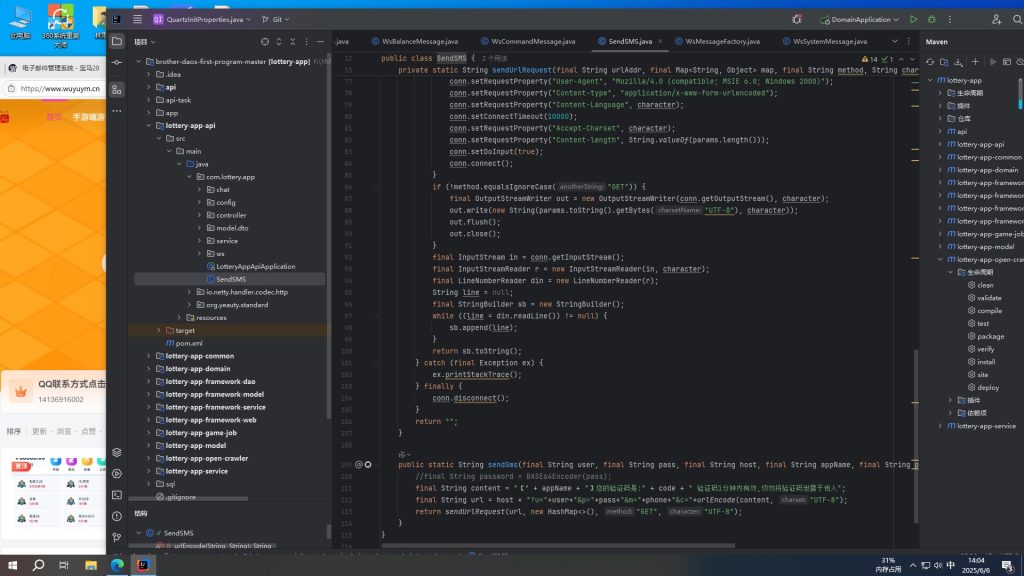This screenshot has width=1024, height=576.
Task: Open the Git branch dropdown
Action: tap(275, 20)
